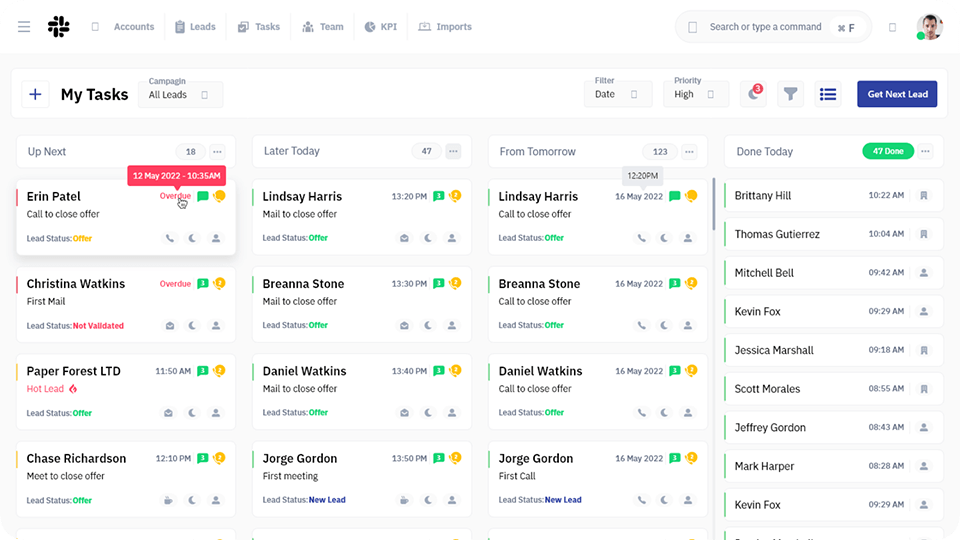Open Done Today column options menu
This screenshot has height=540, width=960.
(925, 151)
